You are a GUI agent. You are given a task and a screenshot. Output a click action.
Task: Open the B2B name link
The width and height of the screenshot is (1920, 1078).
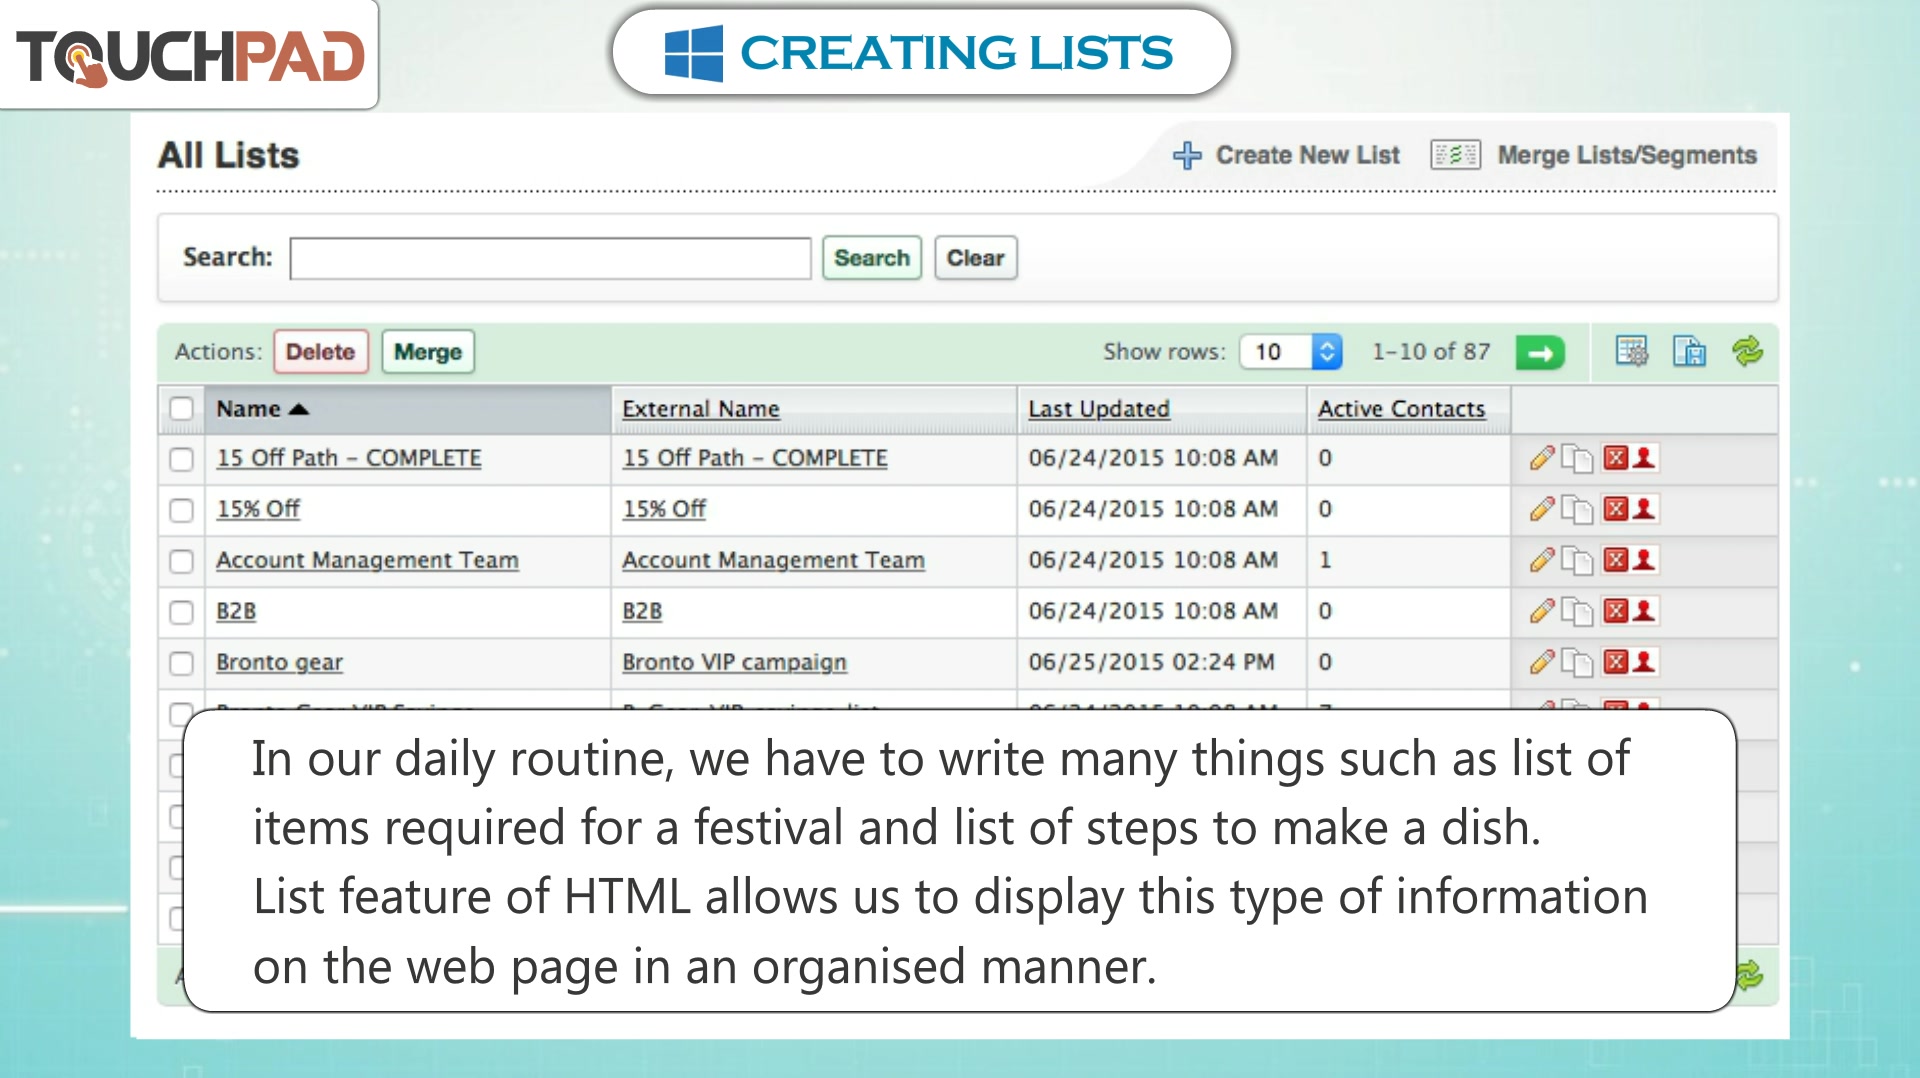point(236,611)
